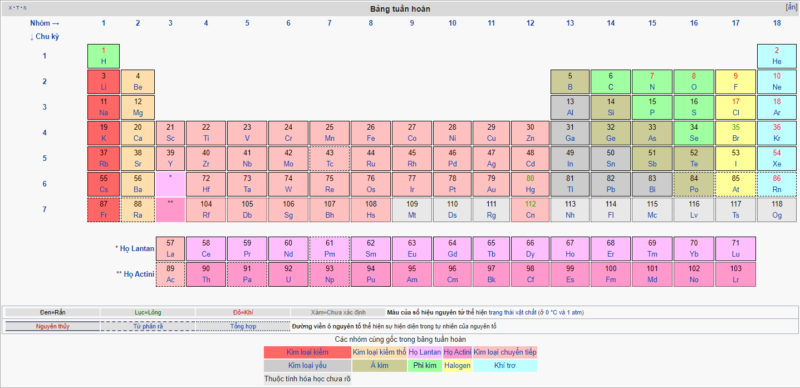Click the 'Bảng tuần hoàn' title link
Viewport: 800px width, 388px height.
402,9
